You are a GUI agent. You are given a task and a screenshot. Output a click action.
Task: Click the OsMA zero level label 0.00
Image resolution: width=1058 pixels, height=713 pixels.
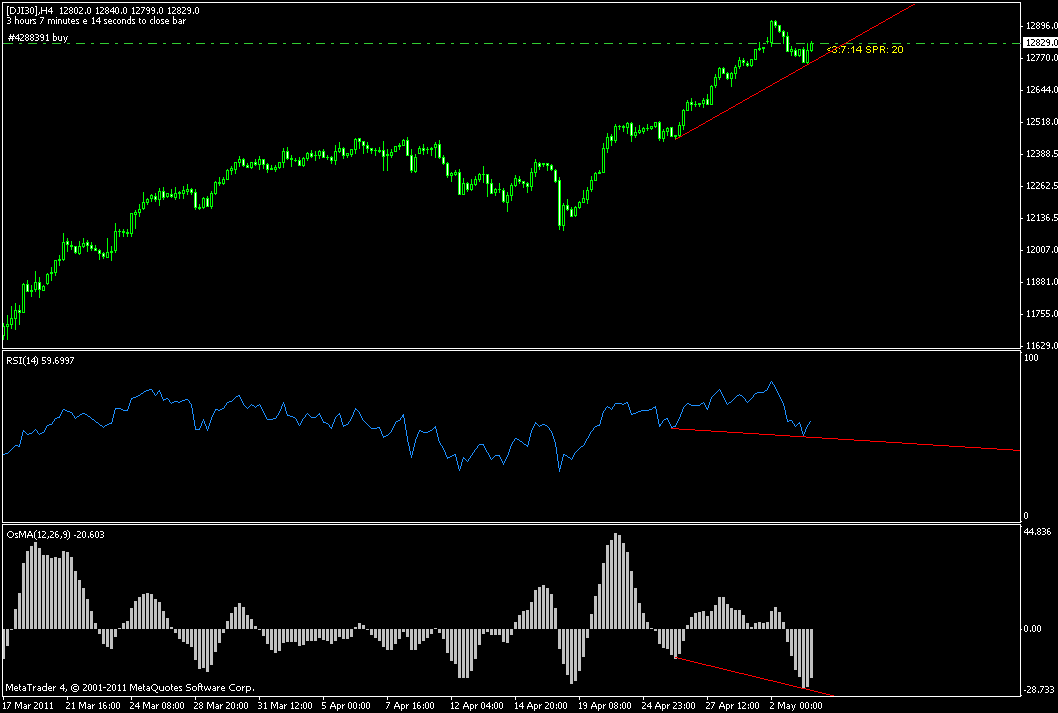1032,629
